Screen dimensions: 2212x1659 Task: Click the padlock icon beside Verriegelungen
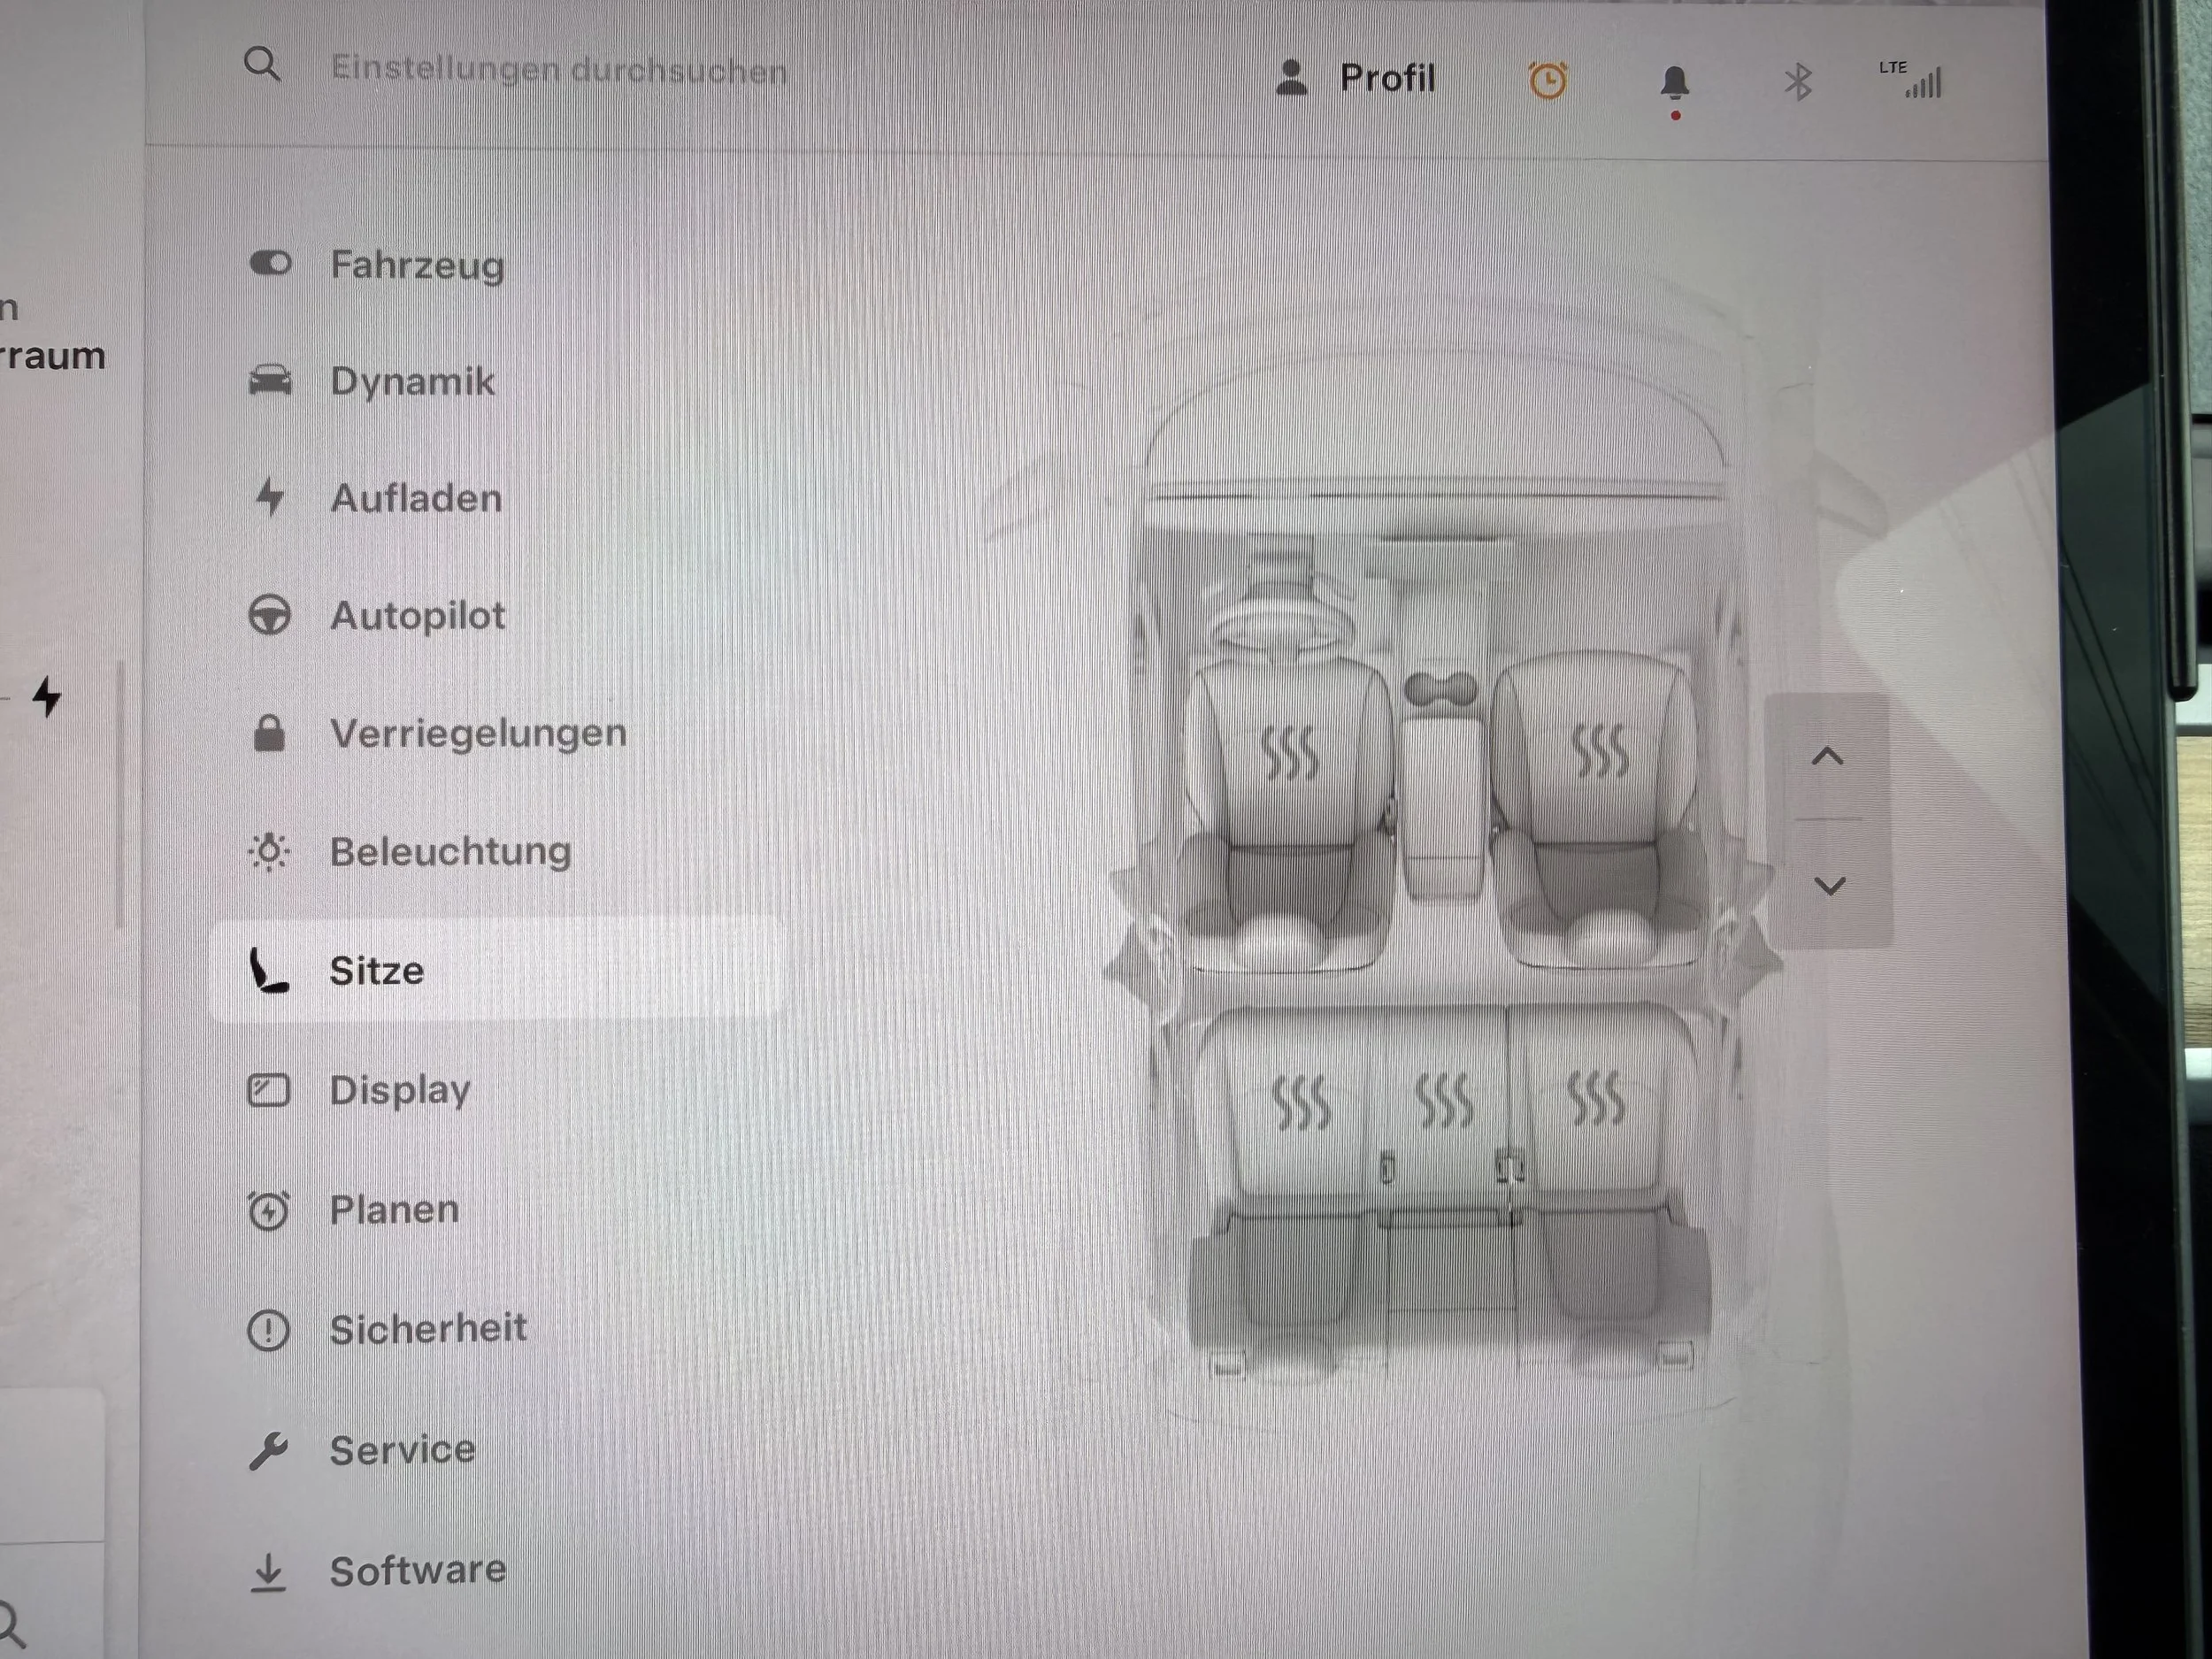[269, 732]
